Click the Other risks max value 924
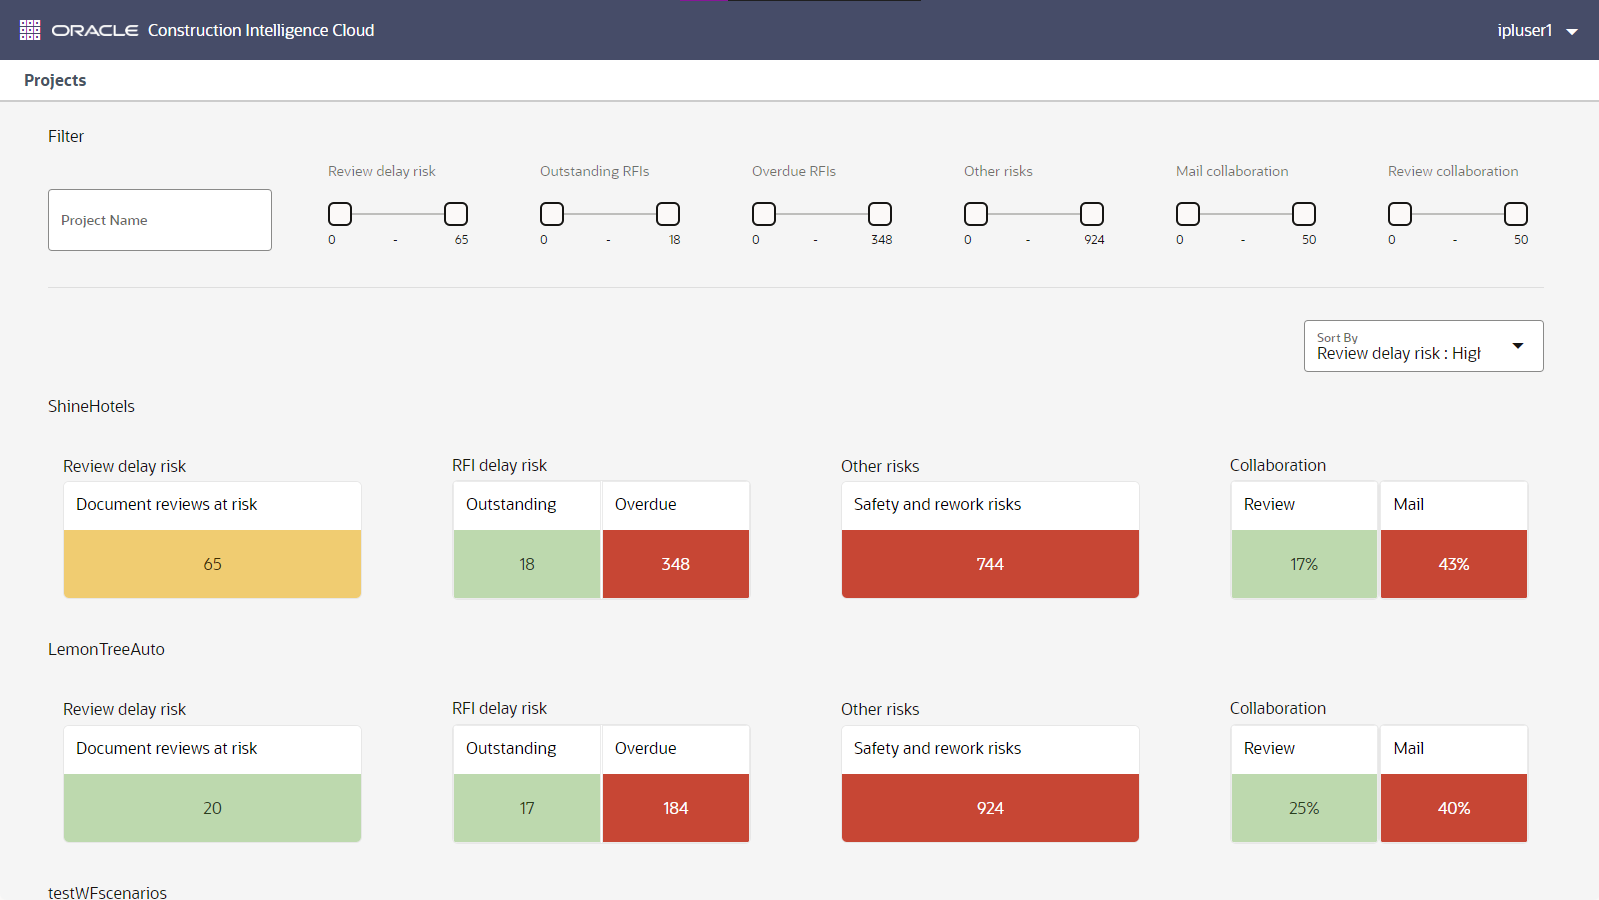Image resolution: width=1599 pixels, height=900 pixels. 1094,240
